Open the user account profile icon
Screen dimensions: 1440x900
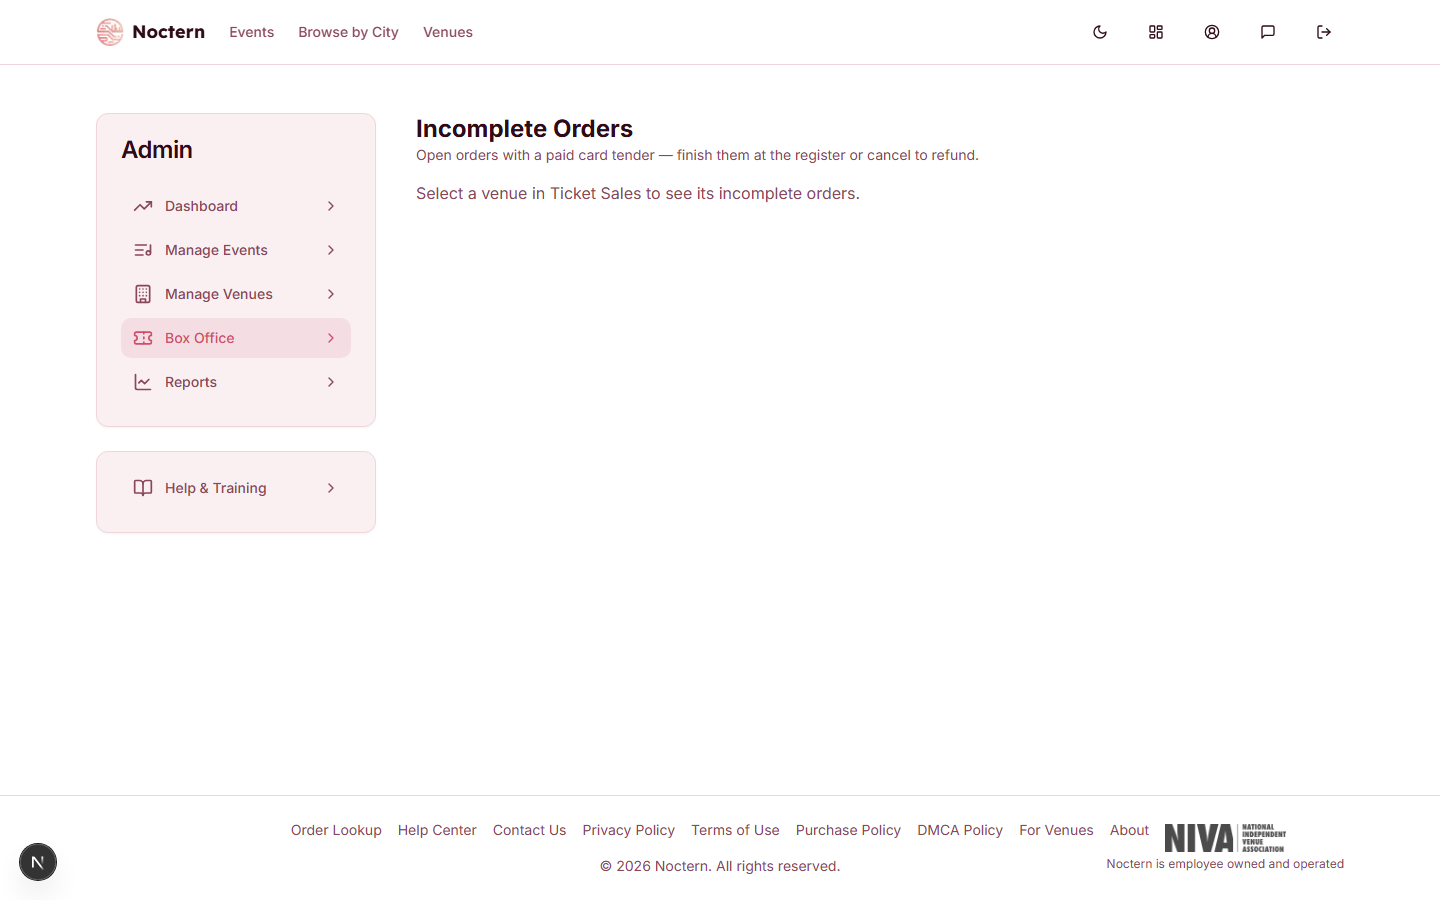click(1212, 32)
